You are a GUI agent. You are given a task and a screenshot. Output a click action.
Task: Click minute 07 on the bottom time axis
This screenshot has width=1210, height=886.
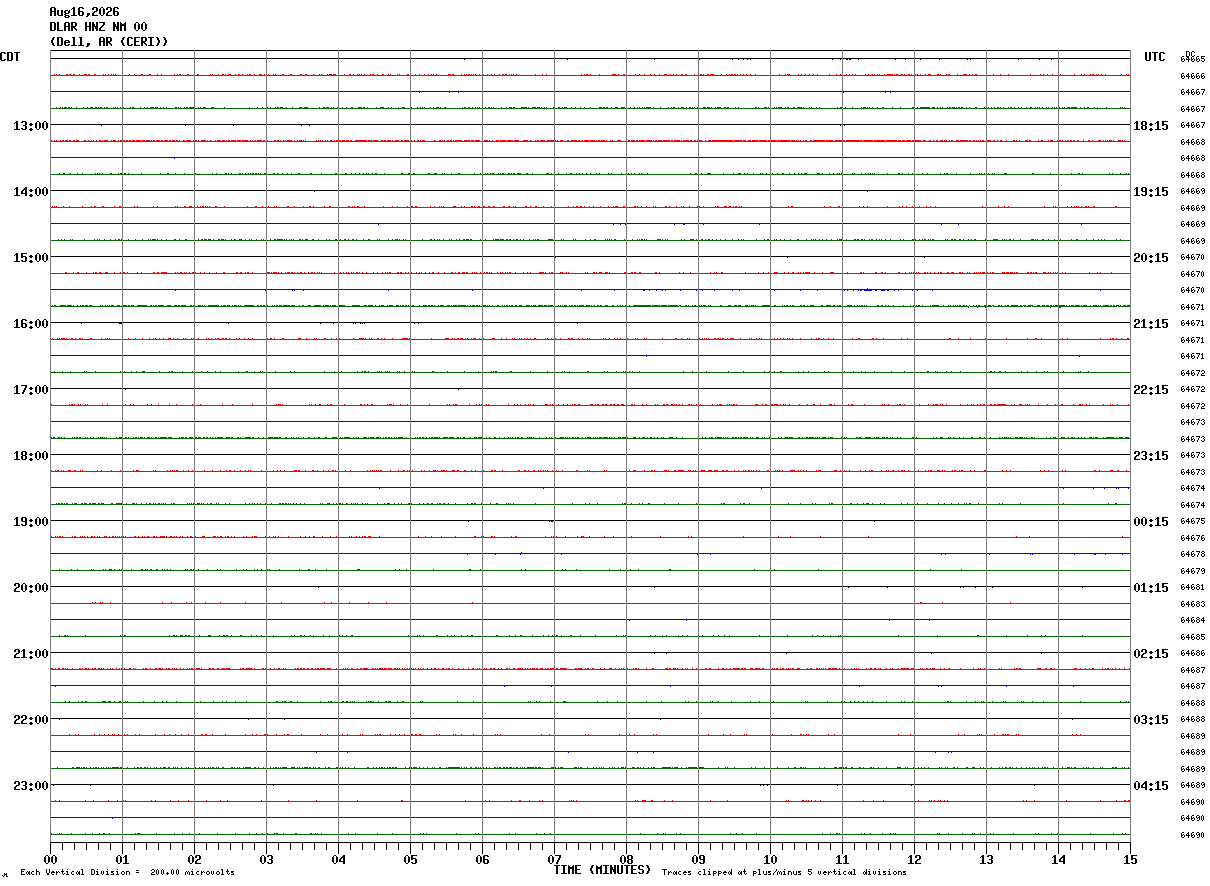tap(554, 859)
